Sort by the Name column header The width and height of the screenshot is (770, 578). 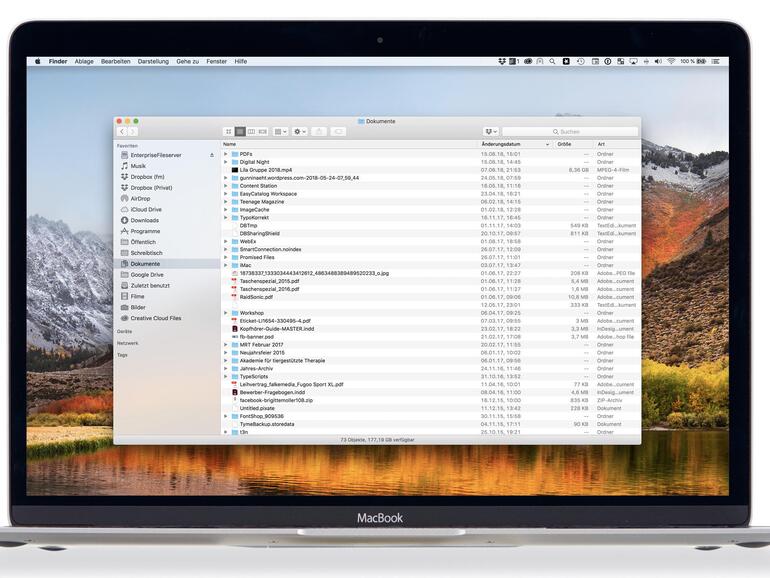tap(350, 144)
